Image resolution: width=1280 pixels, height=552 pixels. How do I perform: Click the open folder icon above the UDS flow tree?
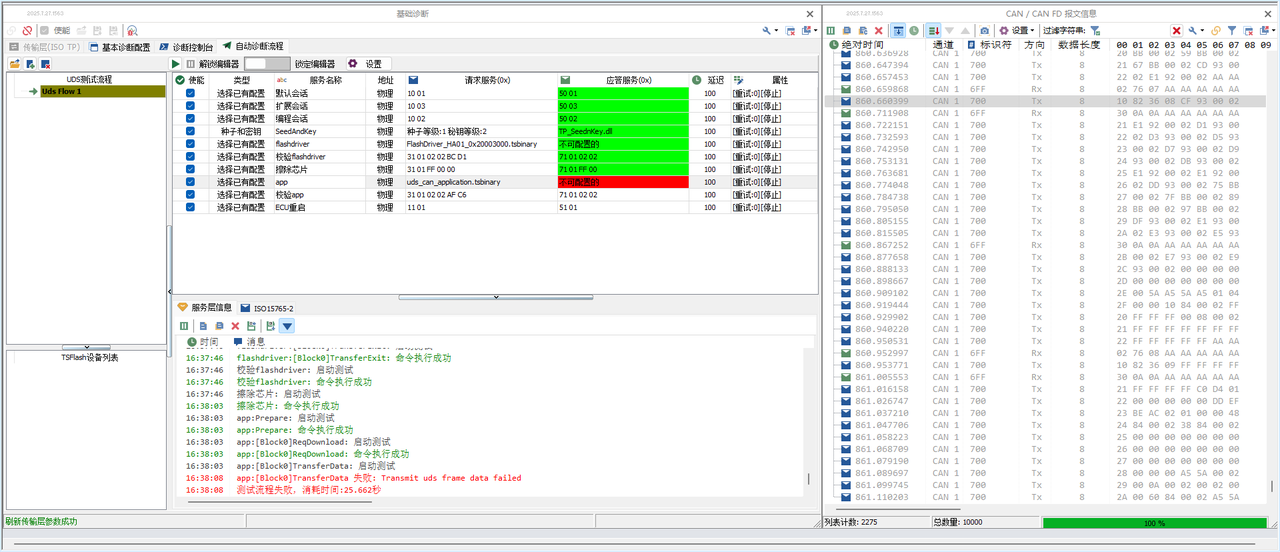(x=15, y=64)
